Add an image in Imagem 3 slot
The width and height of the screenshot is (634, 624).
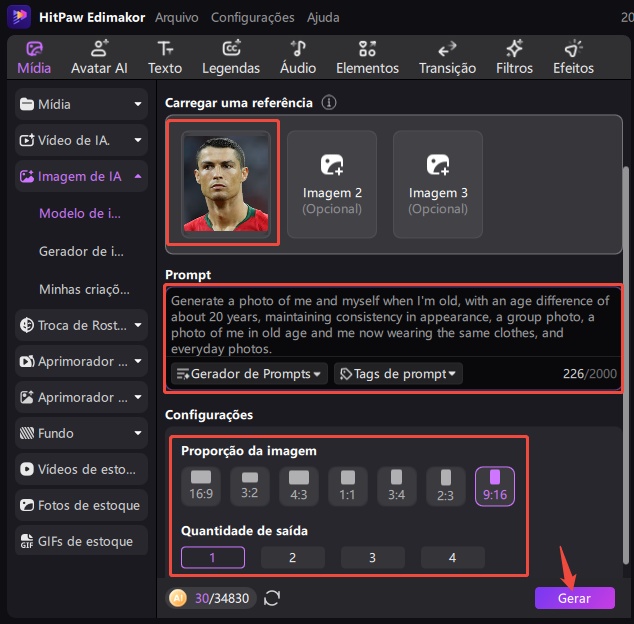(x=438, y=184)
